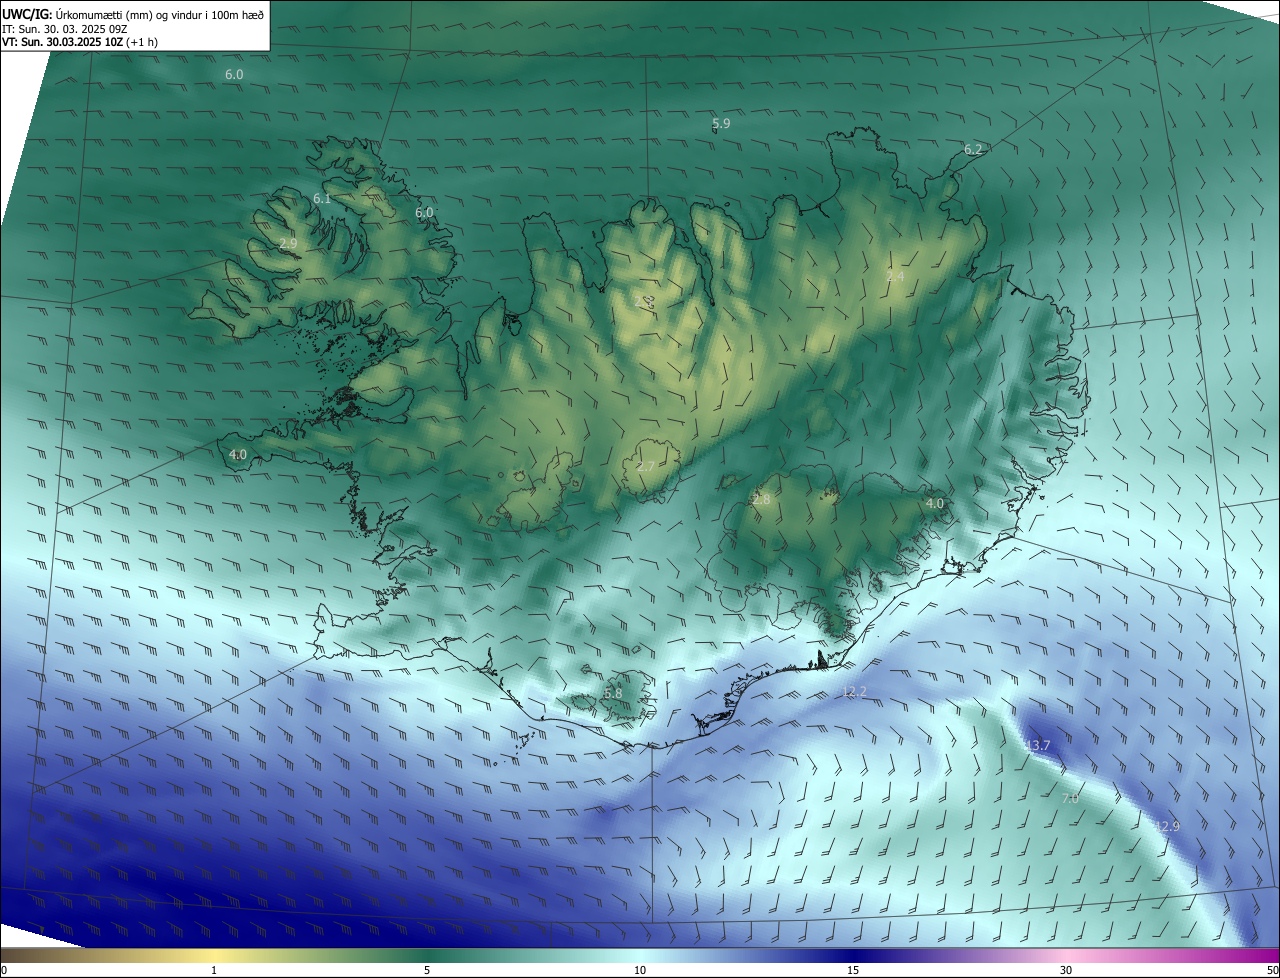The image size is (1280, 978).
Task: Click the 2.4 value in northeast Iceland
Action: coord(895,276)
